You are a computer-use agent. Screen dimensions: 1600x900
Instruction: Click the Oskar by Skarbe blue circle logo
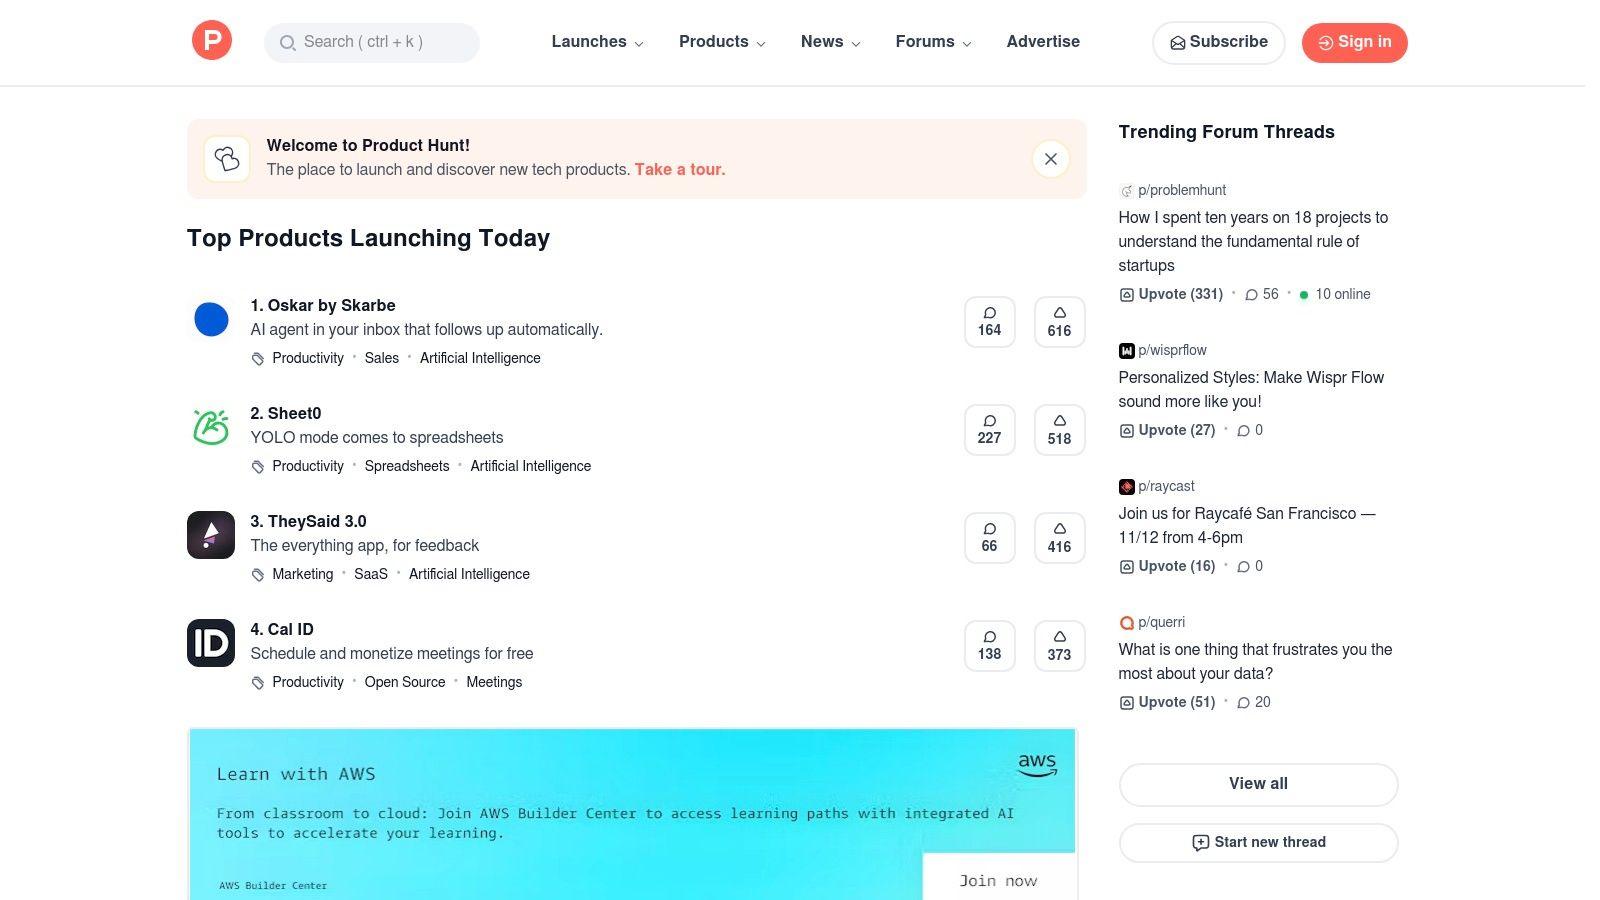pyautogui.click(x=211, y=320)
